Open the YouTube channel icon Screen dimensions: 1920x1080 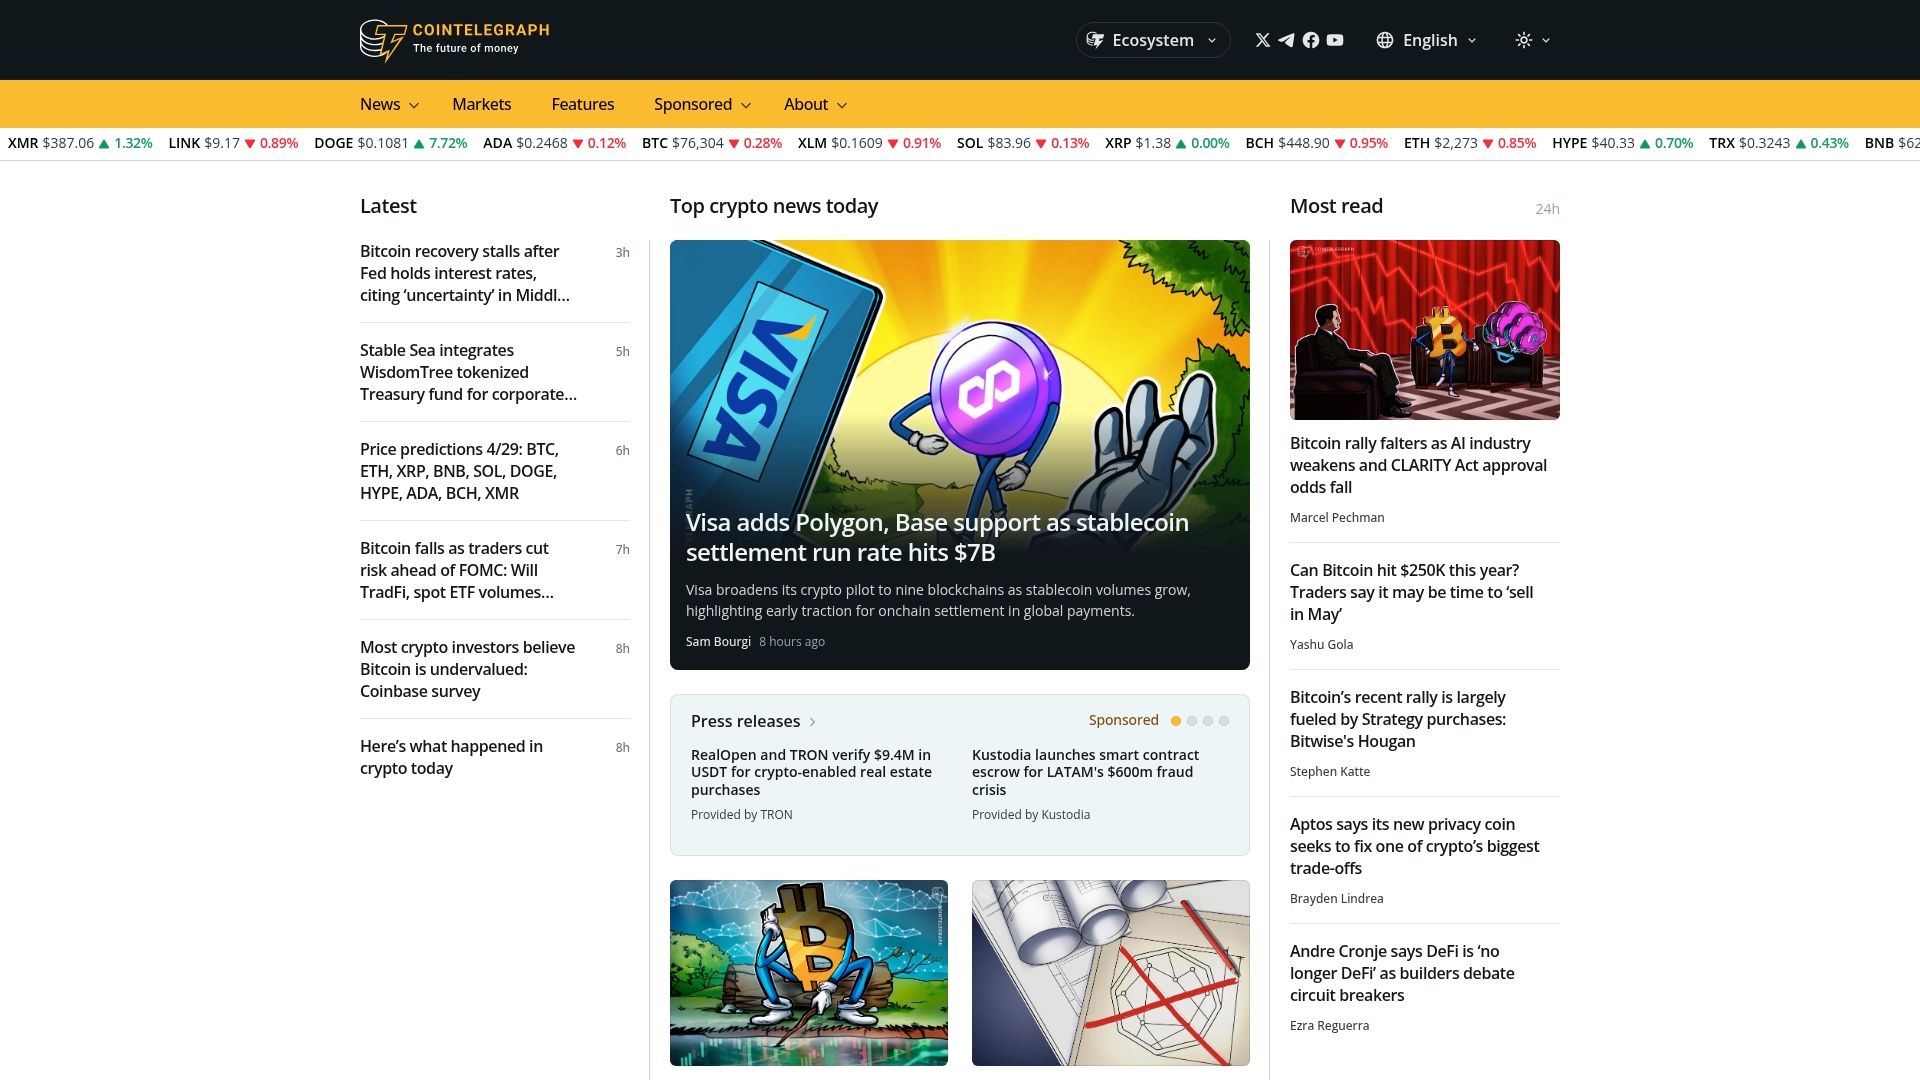1335,40
